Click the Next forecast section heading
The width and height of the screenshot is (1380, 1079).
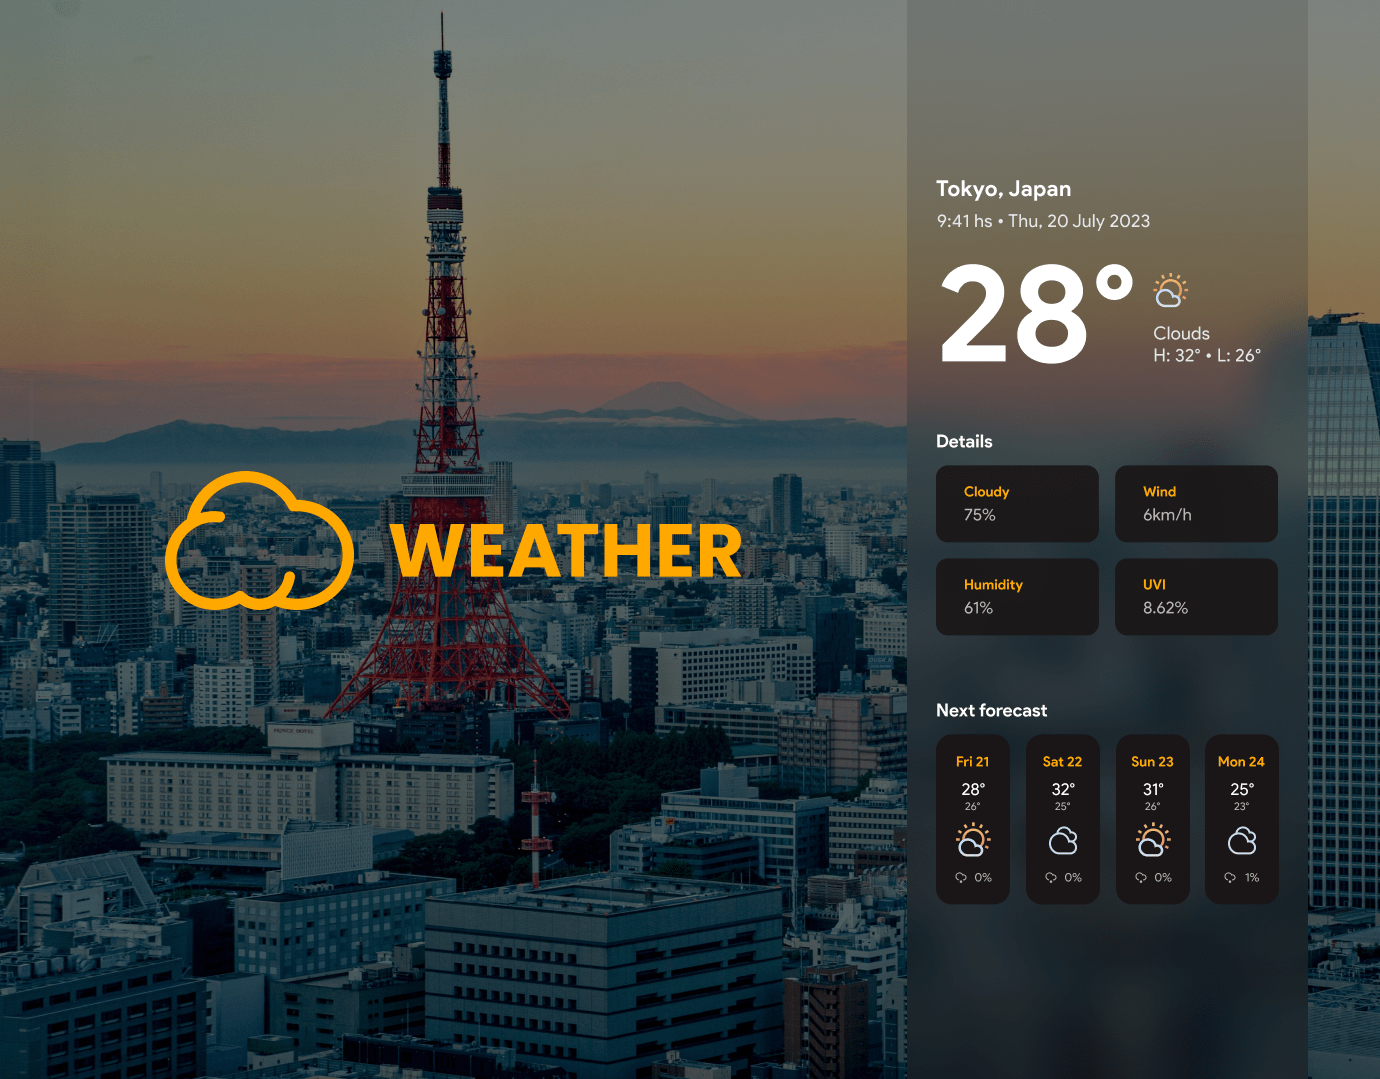991,710
